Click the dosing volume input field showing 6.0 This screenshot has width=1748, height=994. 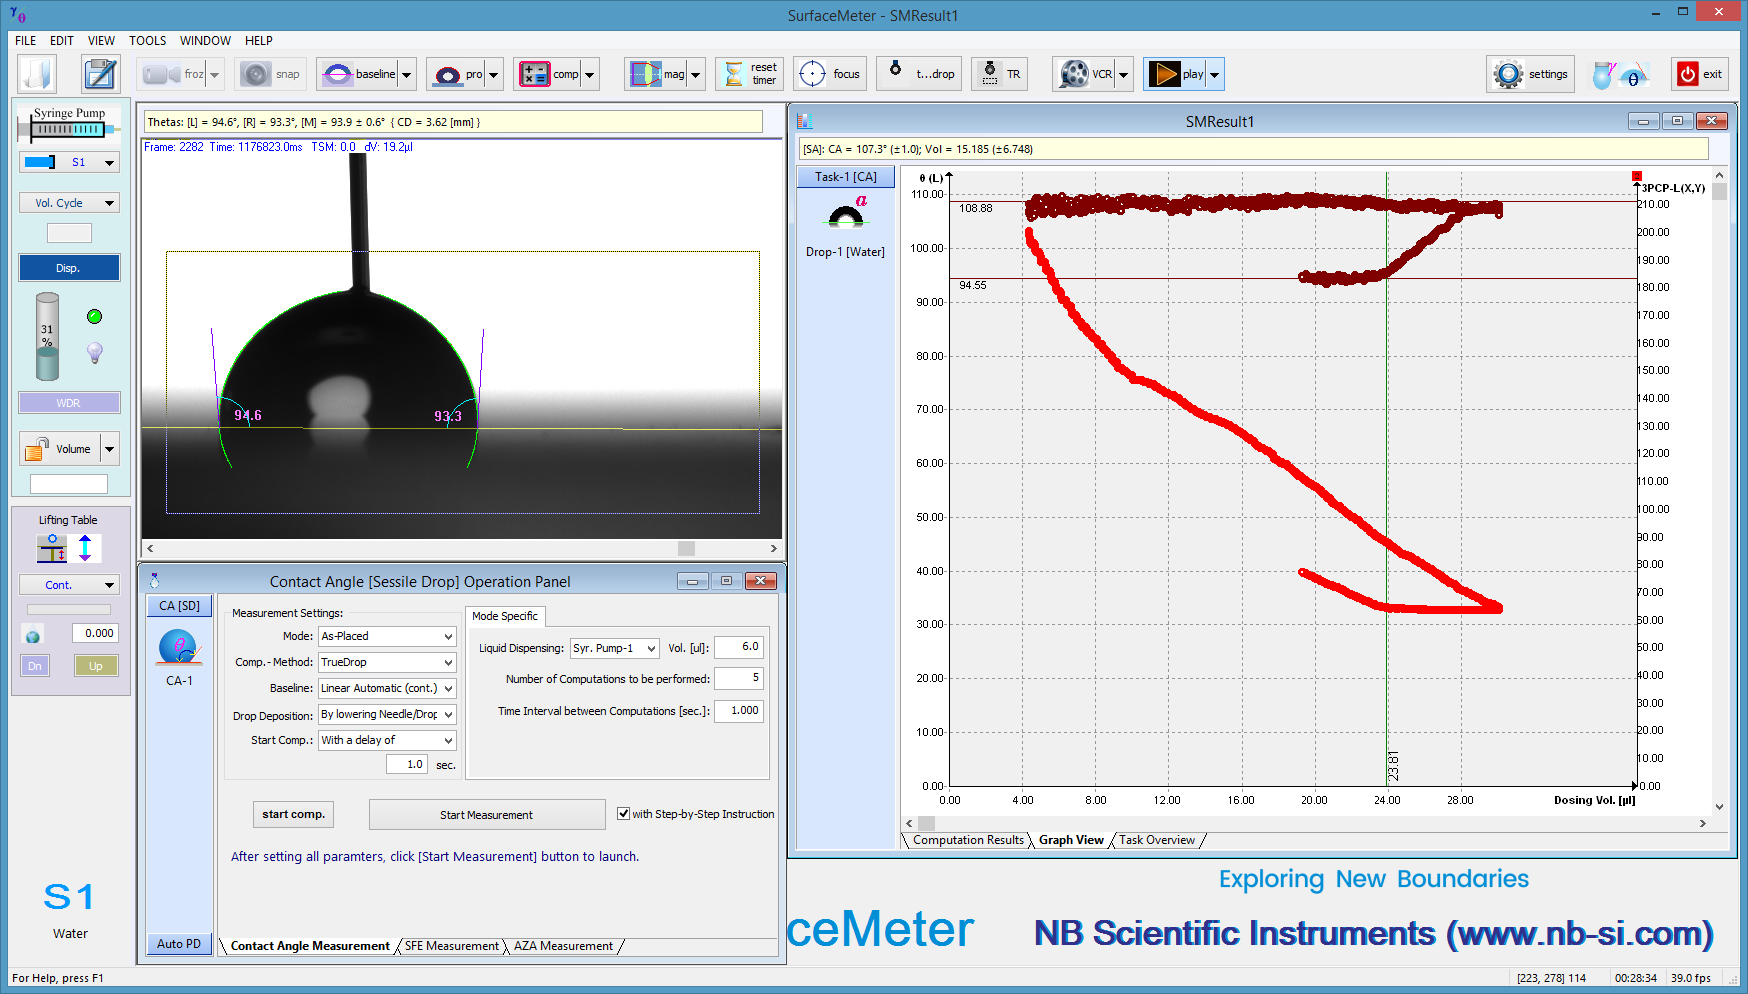[x=738, y=647]
